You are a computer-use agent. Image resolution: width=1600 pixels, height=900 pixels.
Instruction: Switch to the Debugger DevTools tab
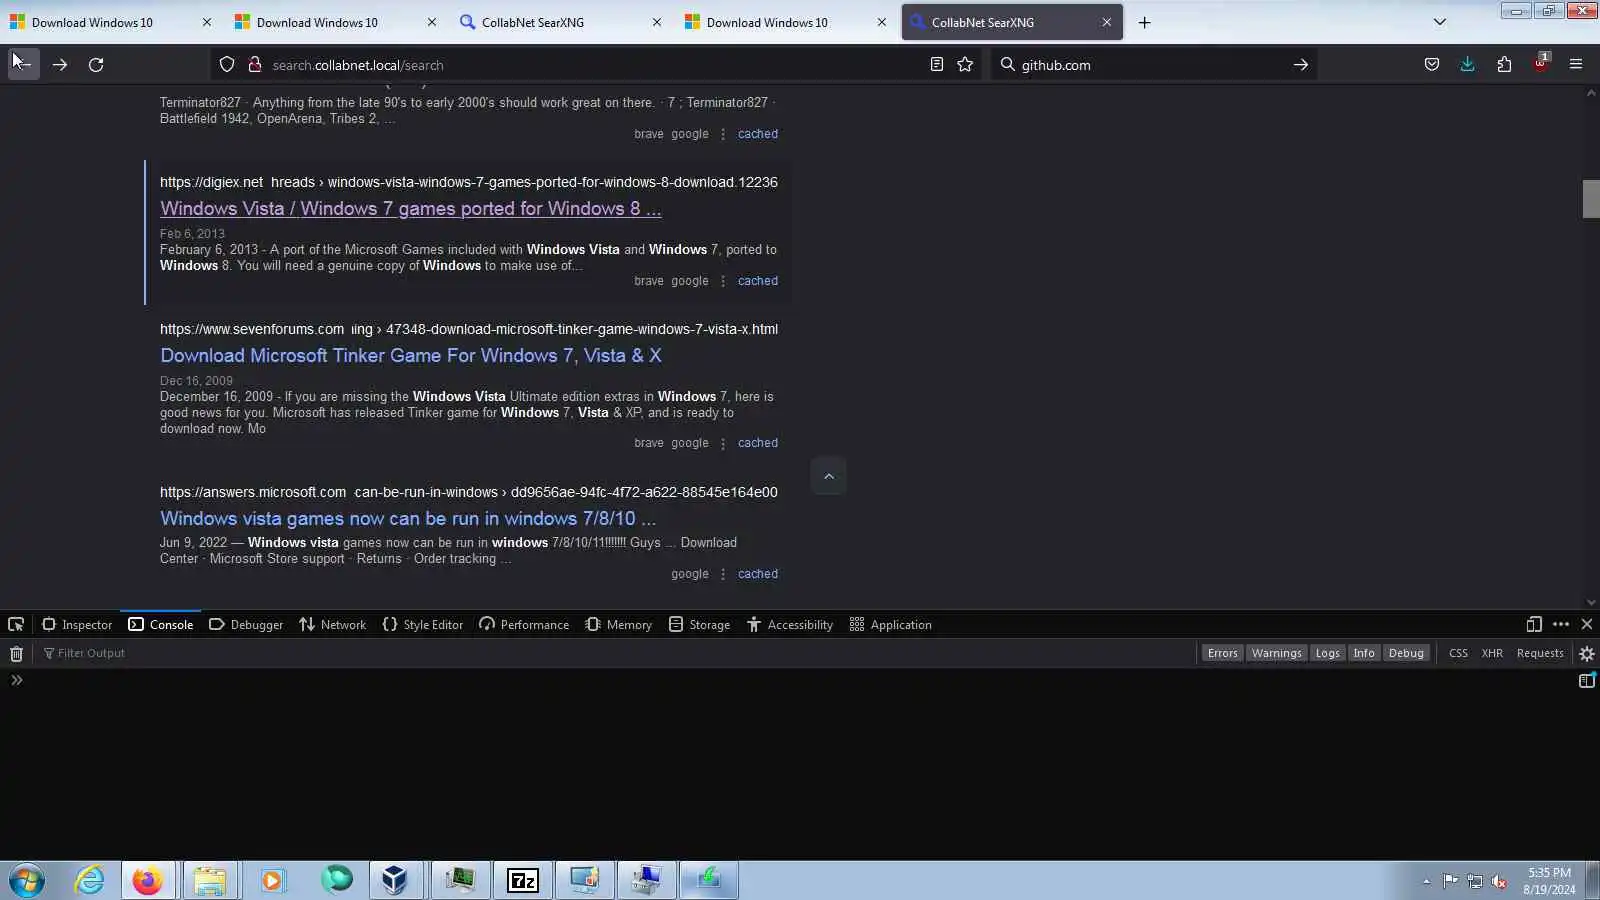pyautogui.click(x=246, y=625)
